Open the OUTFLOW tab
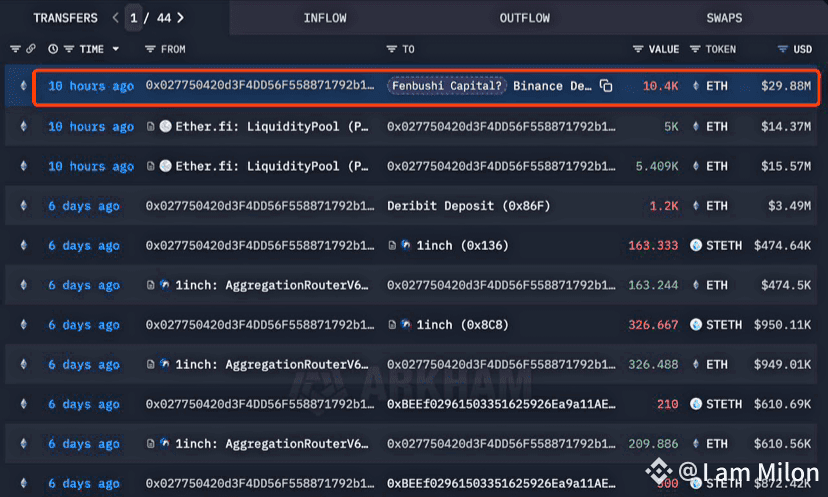The image size is (828, 497). (524, 18)
